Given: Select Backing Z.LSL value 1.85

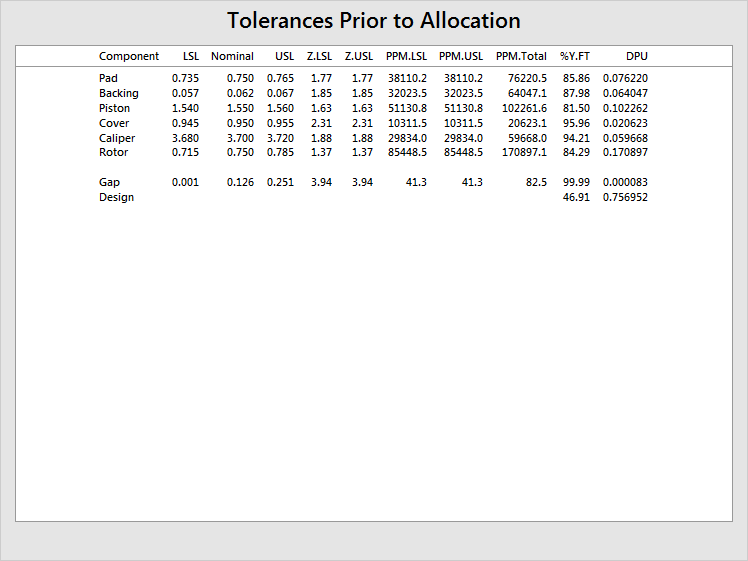Looking at the screenshot, I should (x=322, y=94).
